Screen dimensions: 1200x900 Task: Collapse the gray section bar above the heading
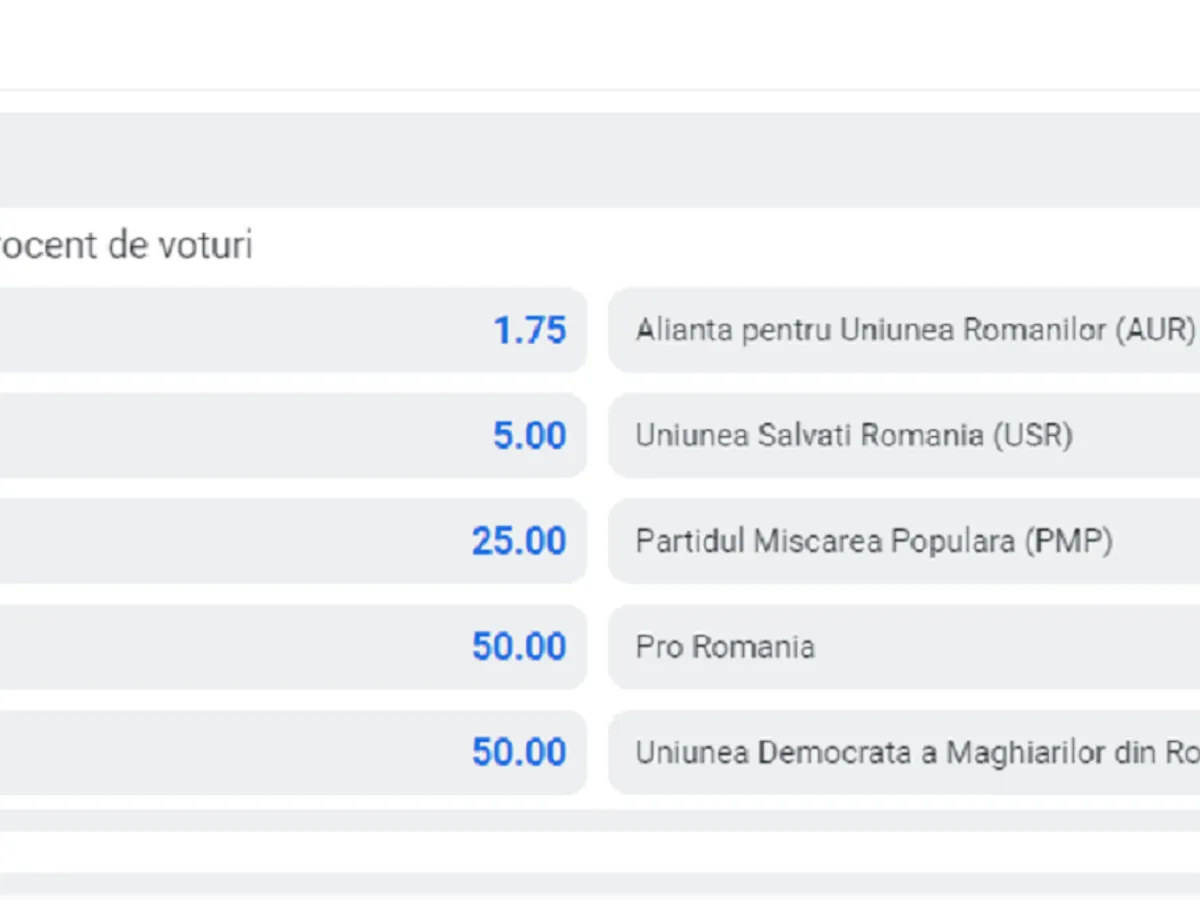click(600, 160)
